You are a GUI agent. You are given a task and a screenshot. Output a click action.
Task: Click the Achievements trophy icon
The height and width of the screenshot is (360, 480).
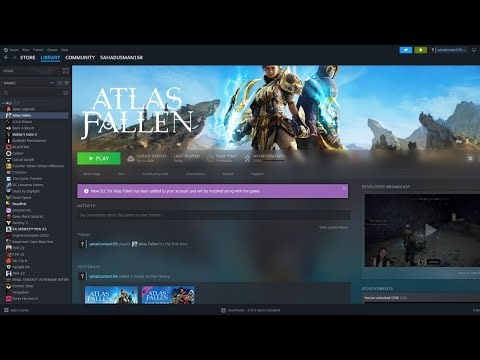[247, 158]
